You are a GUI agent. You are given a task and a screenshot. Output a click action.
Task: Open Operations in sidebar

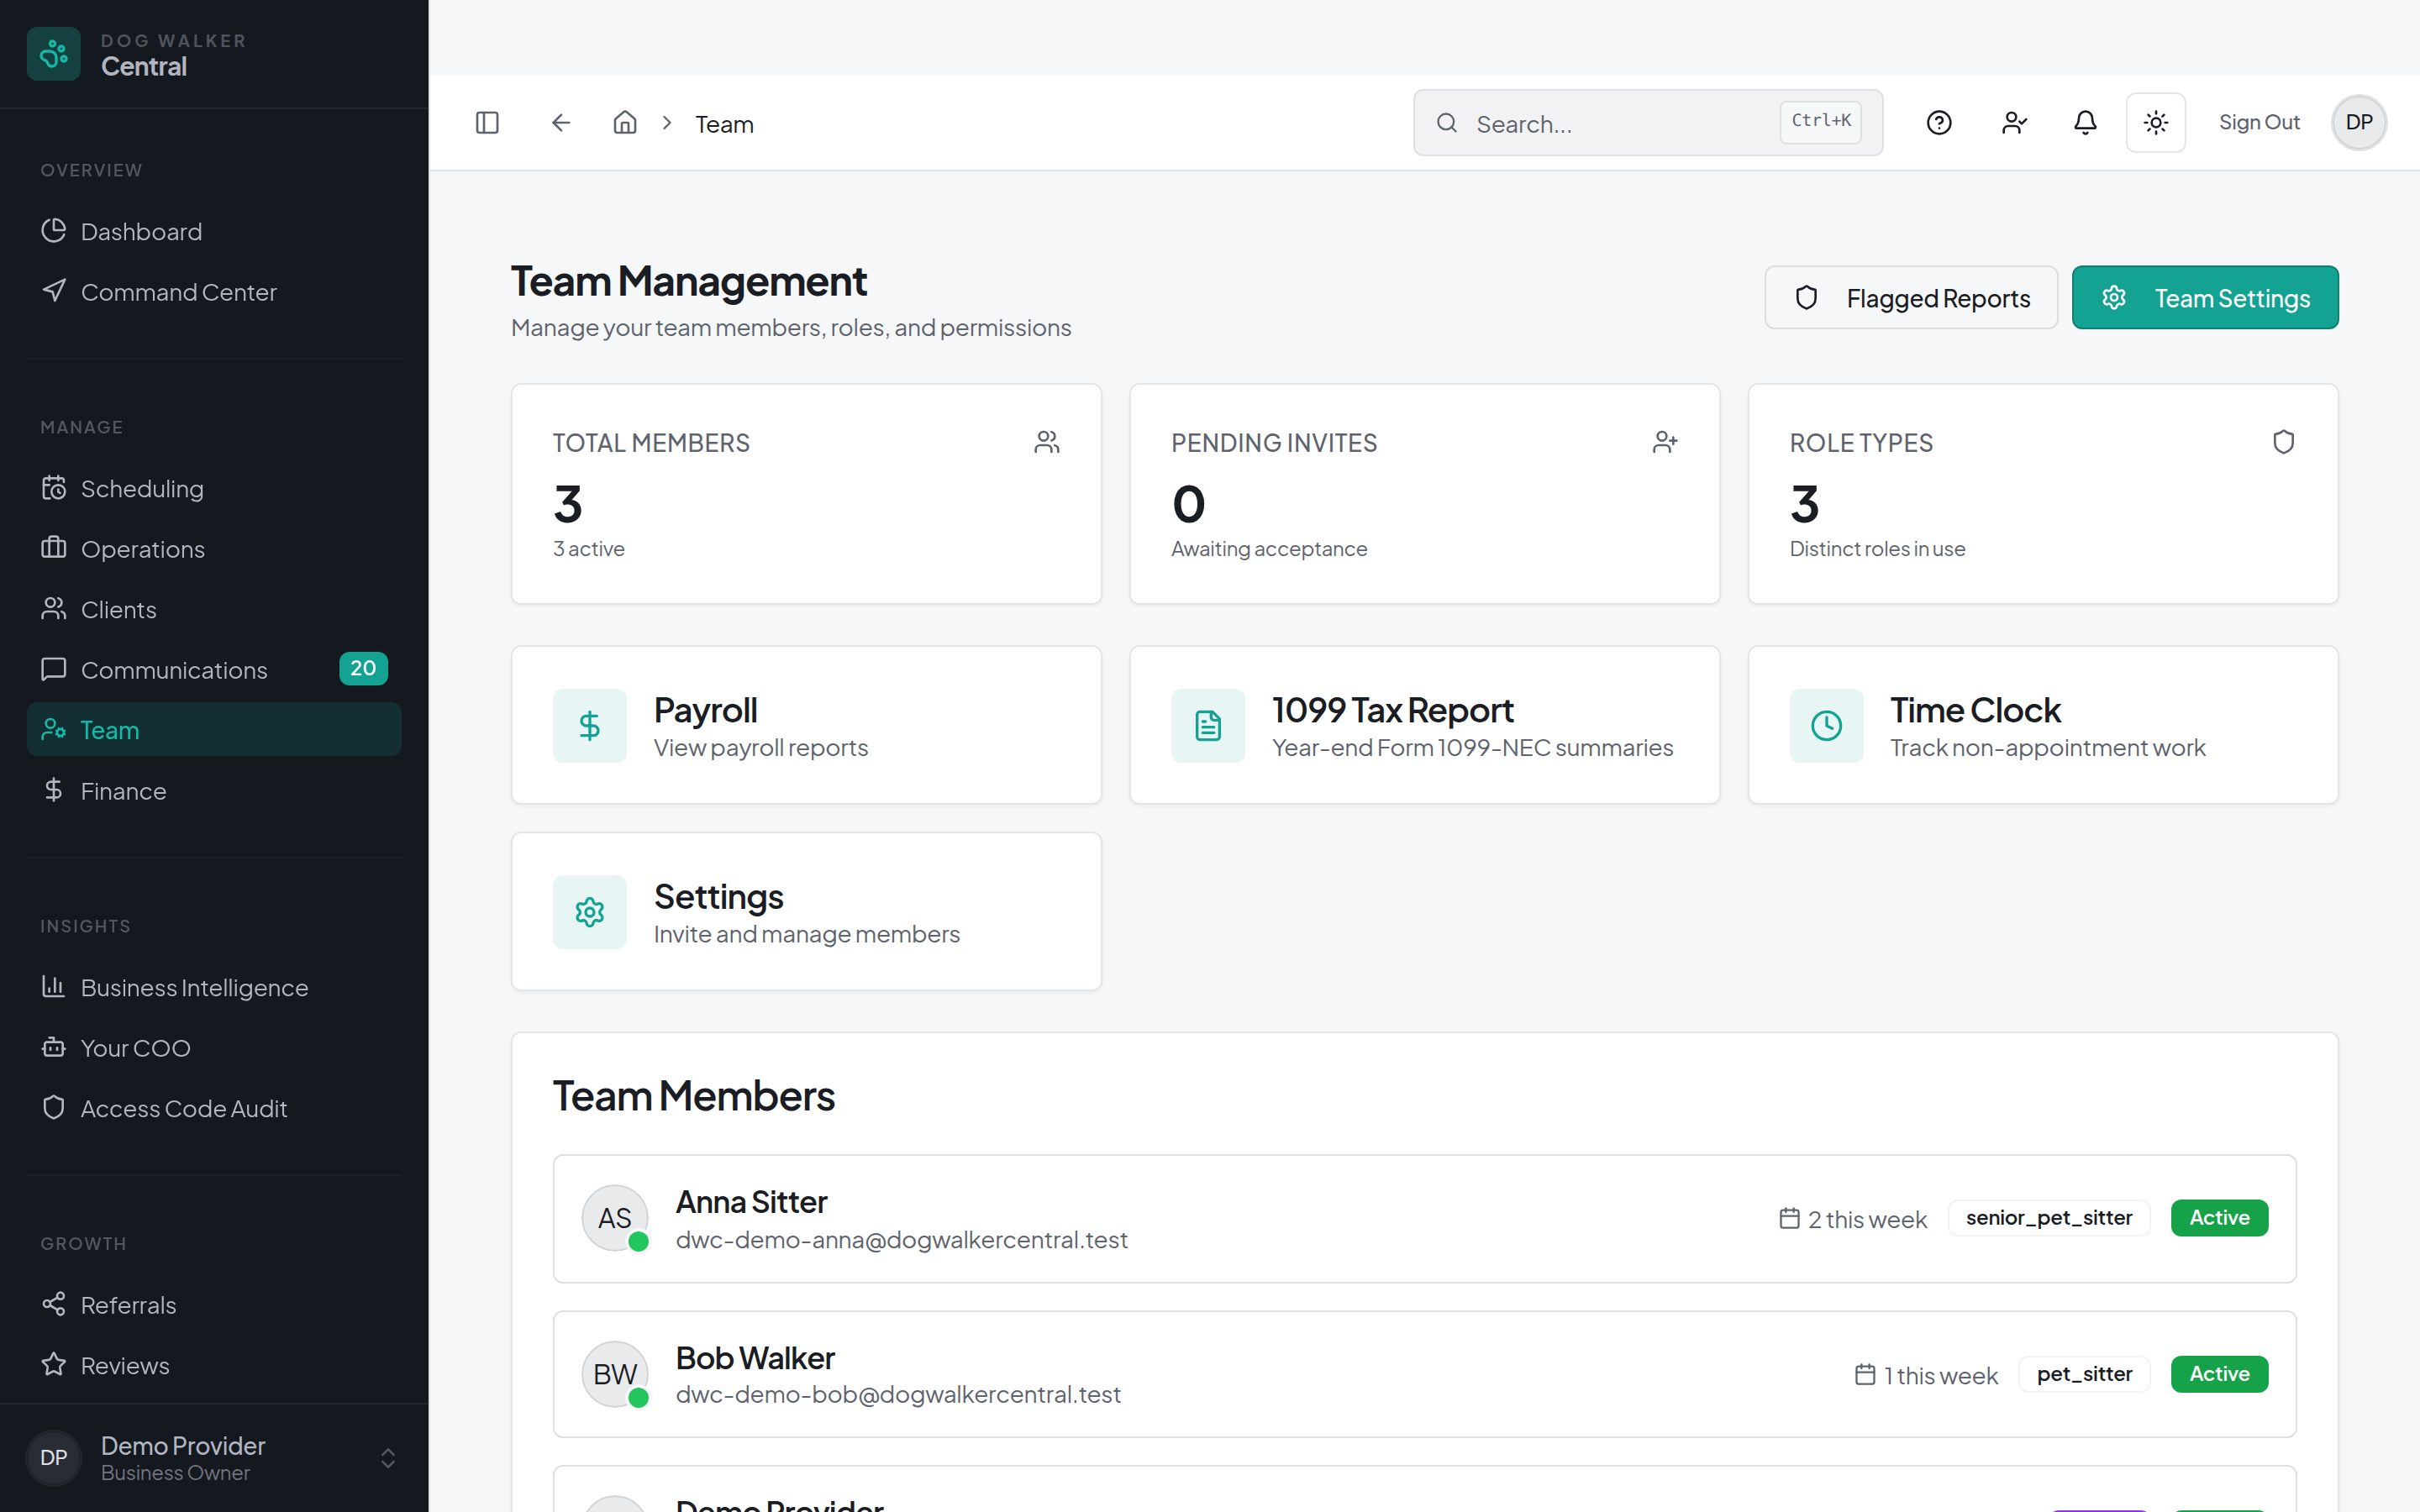point(214,549)
